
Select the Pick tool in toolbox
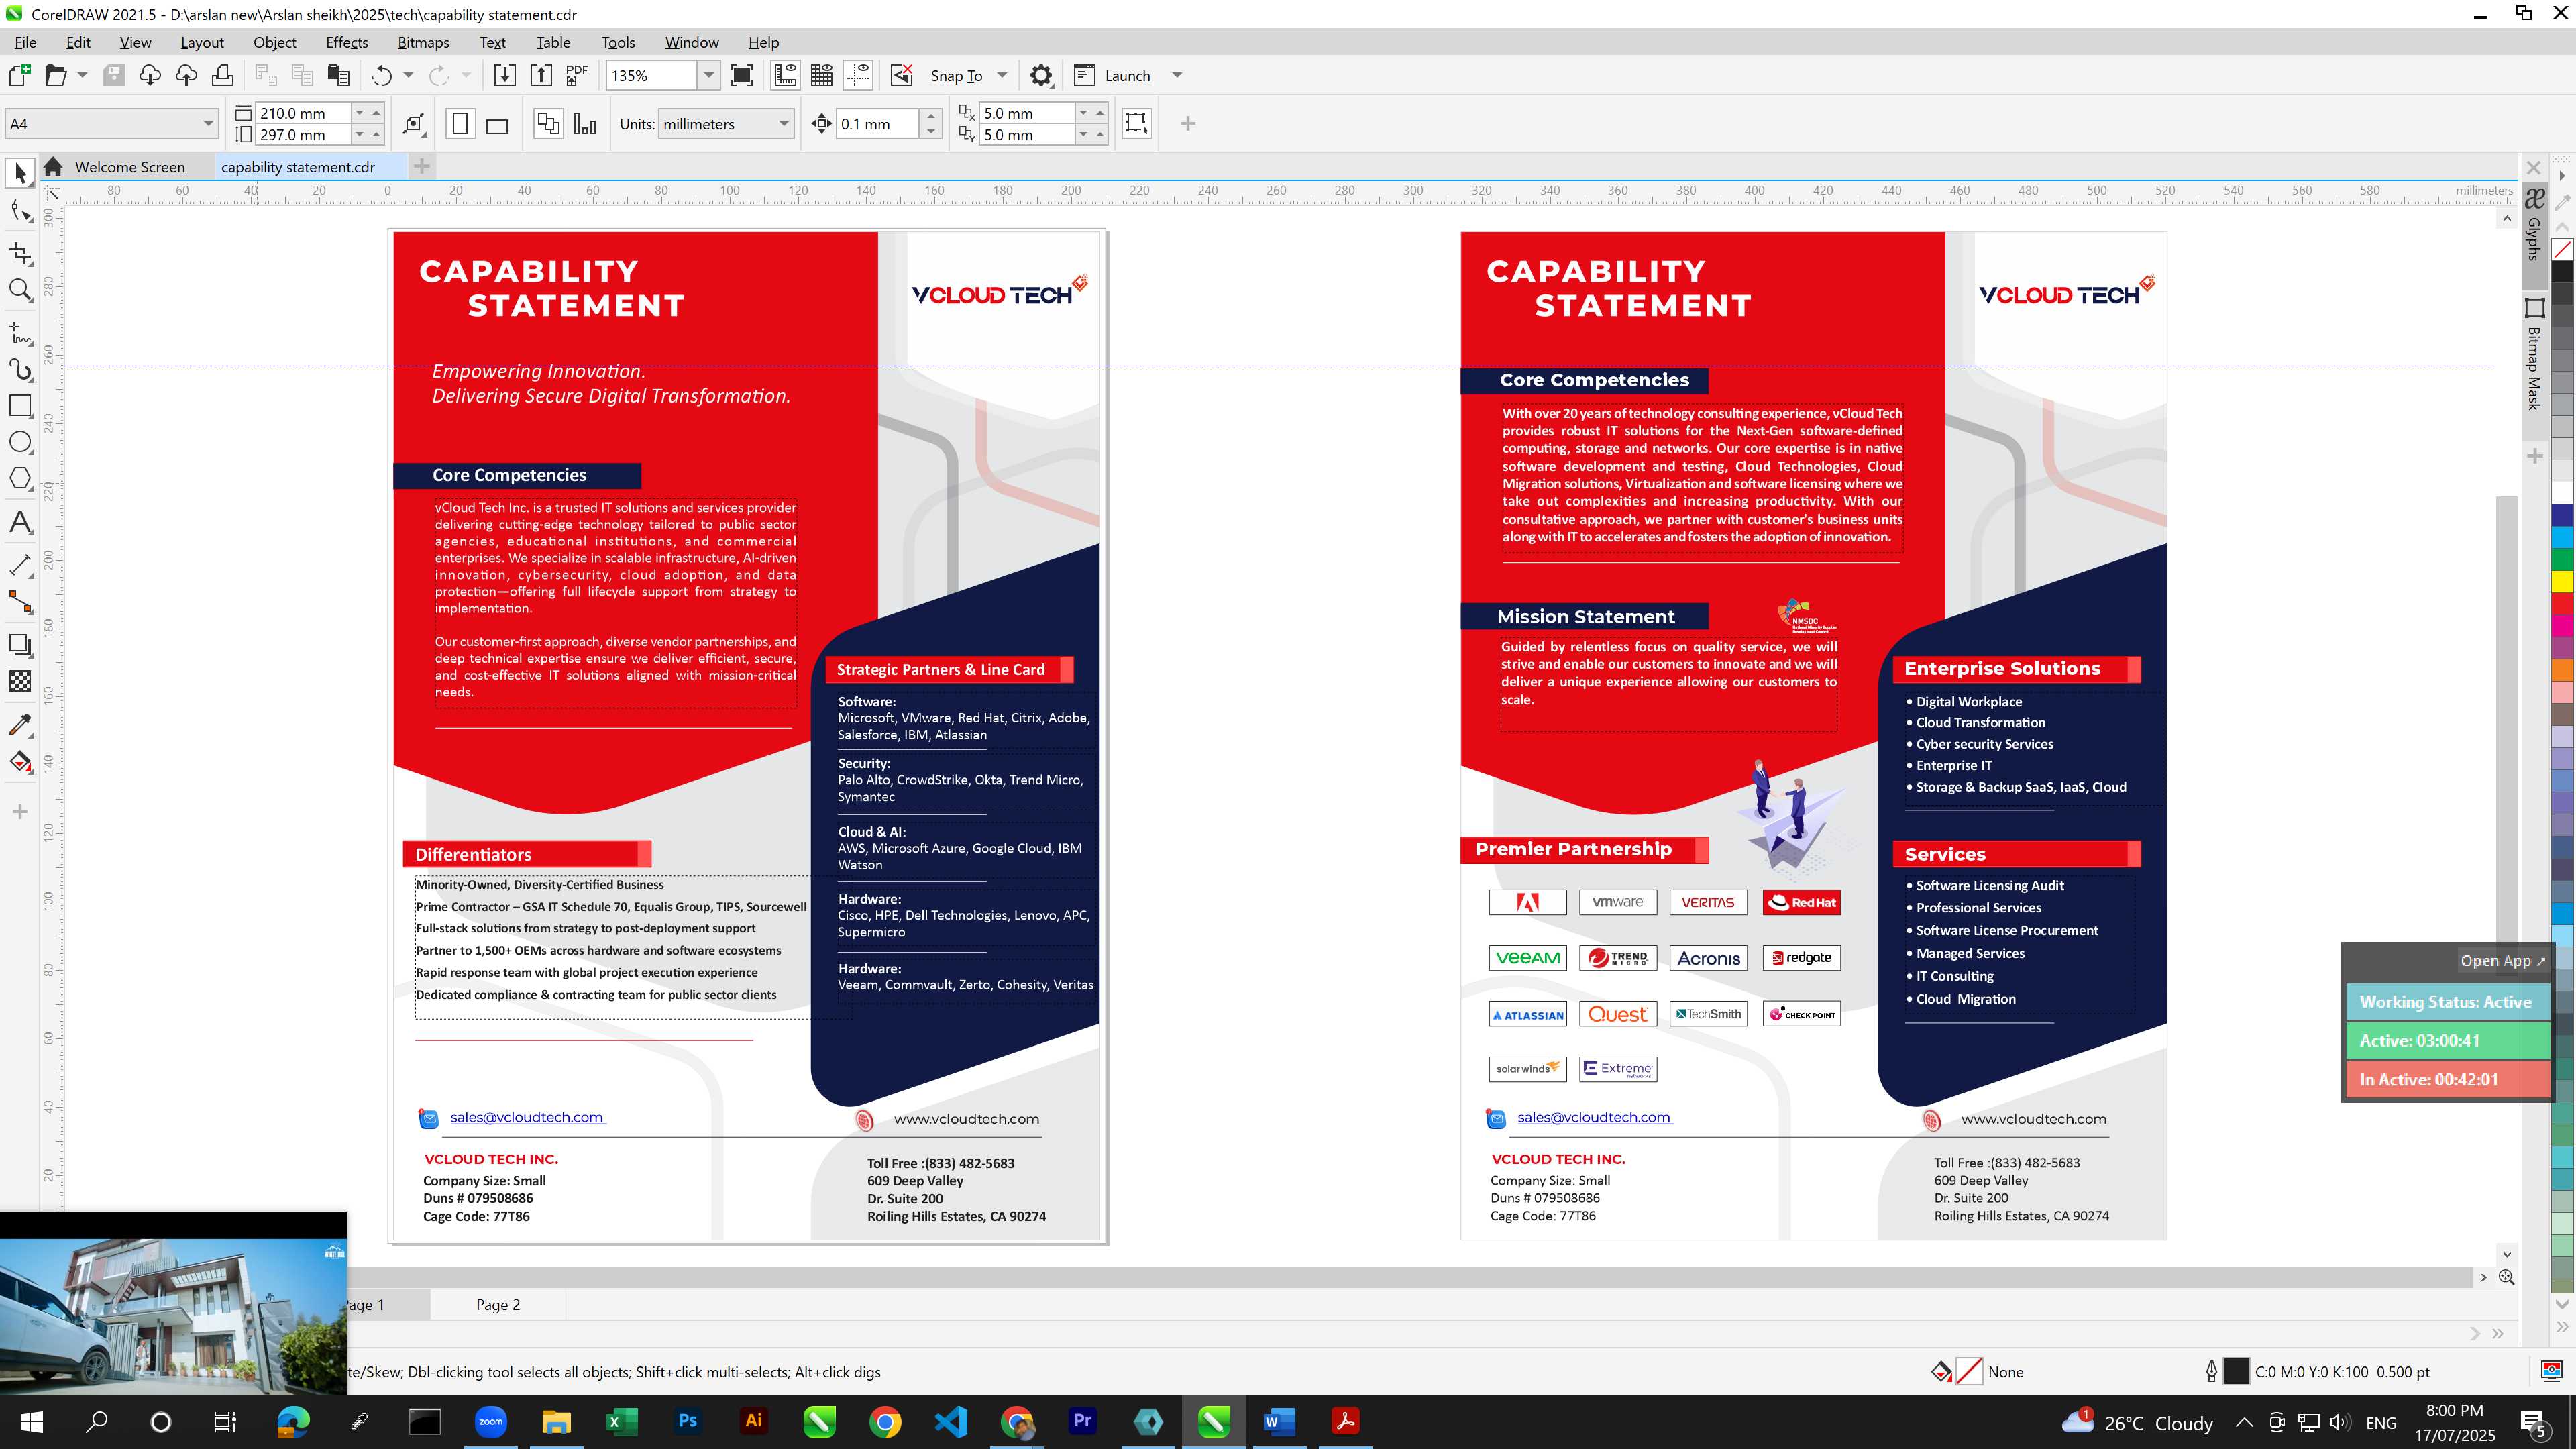click(x=20, y=173)
